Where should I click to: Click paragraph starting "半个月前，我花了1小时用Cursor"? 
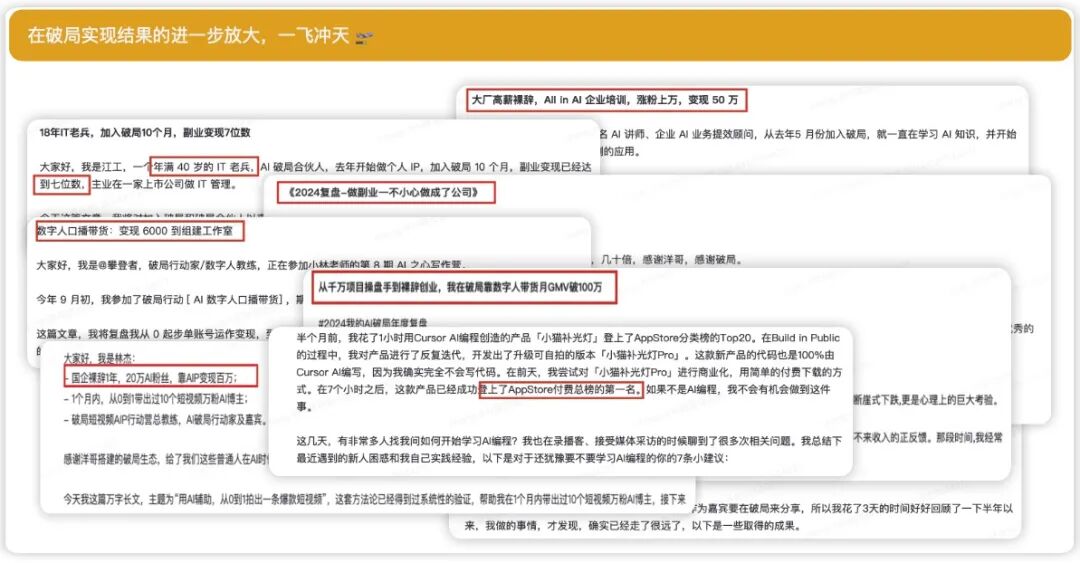pos(569,372)
